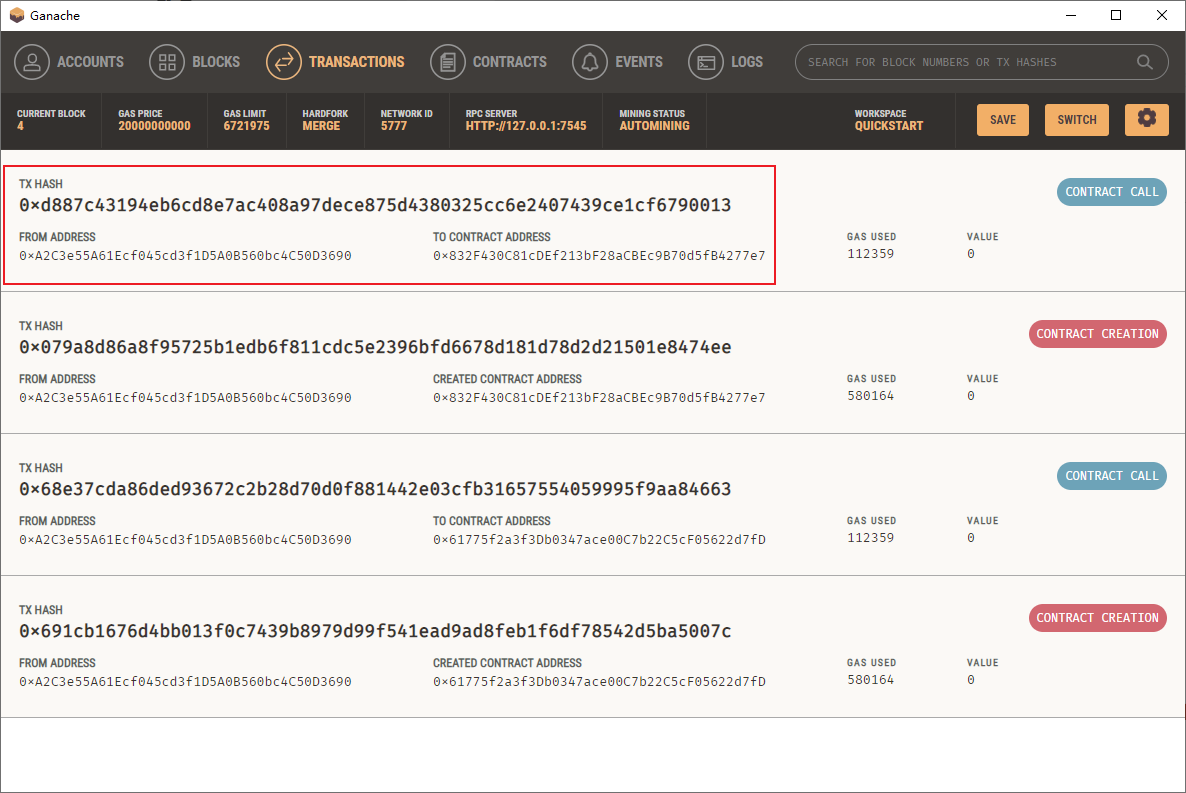This screenshot has width=1186, height=793.
Task: Click the gas price value 20000000000
Action: [154, 126]
